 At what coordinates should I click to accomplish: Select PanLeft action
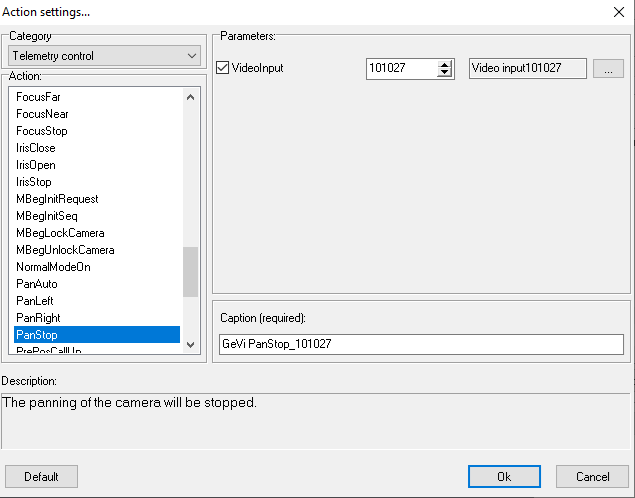35,301
